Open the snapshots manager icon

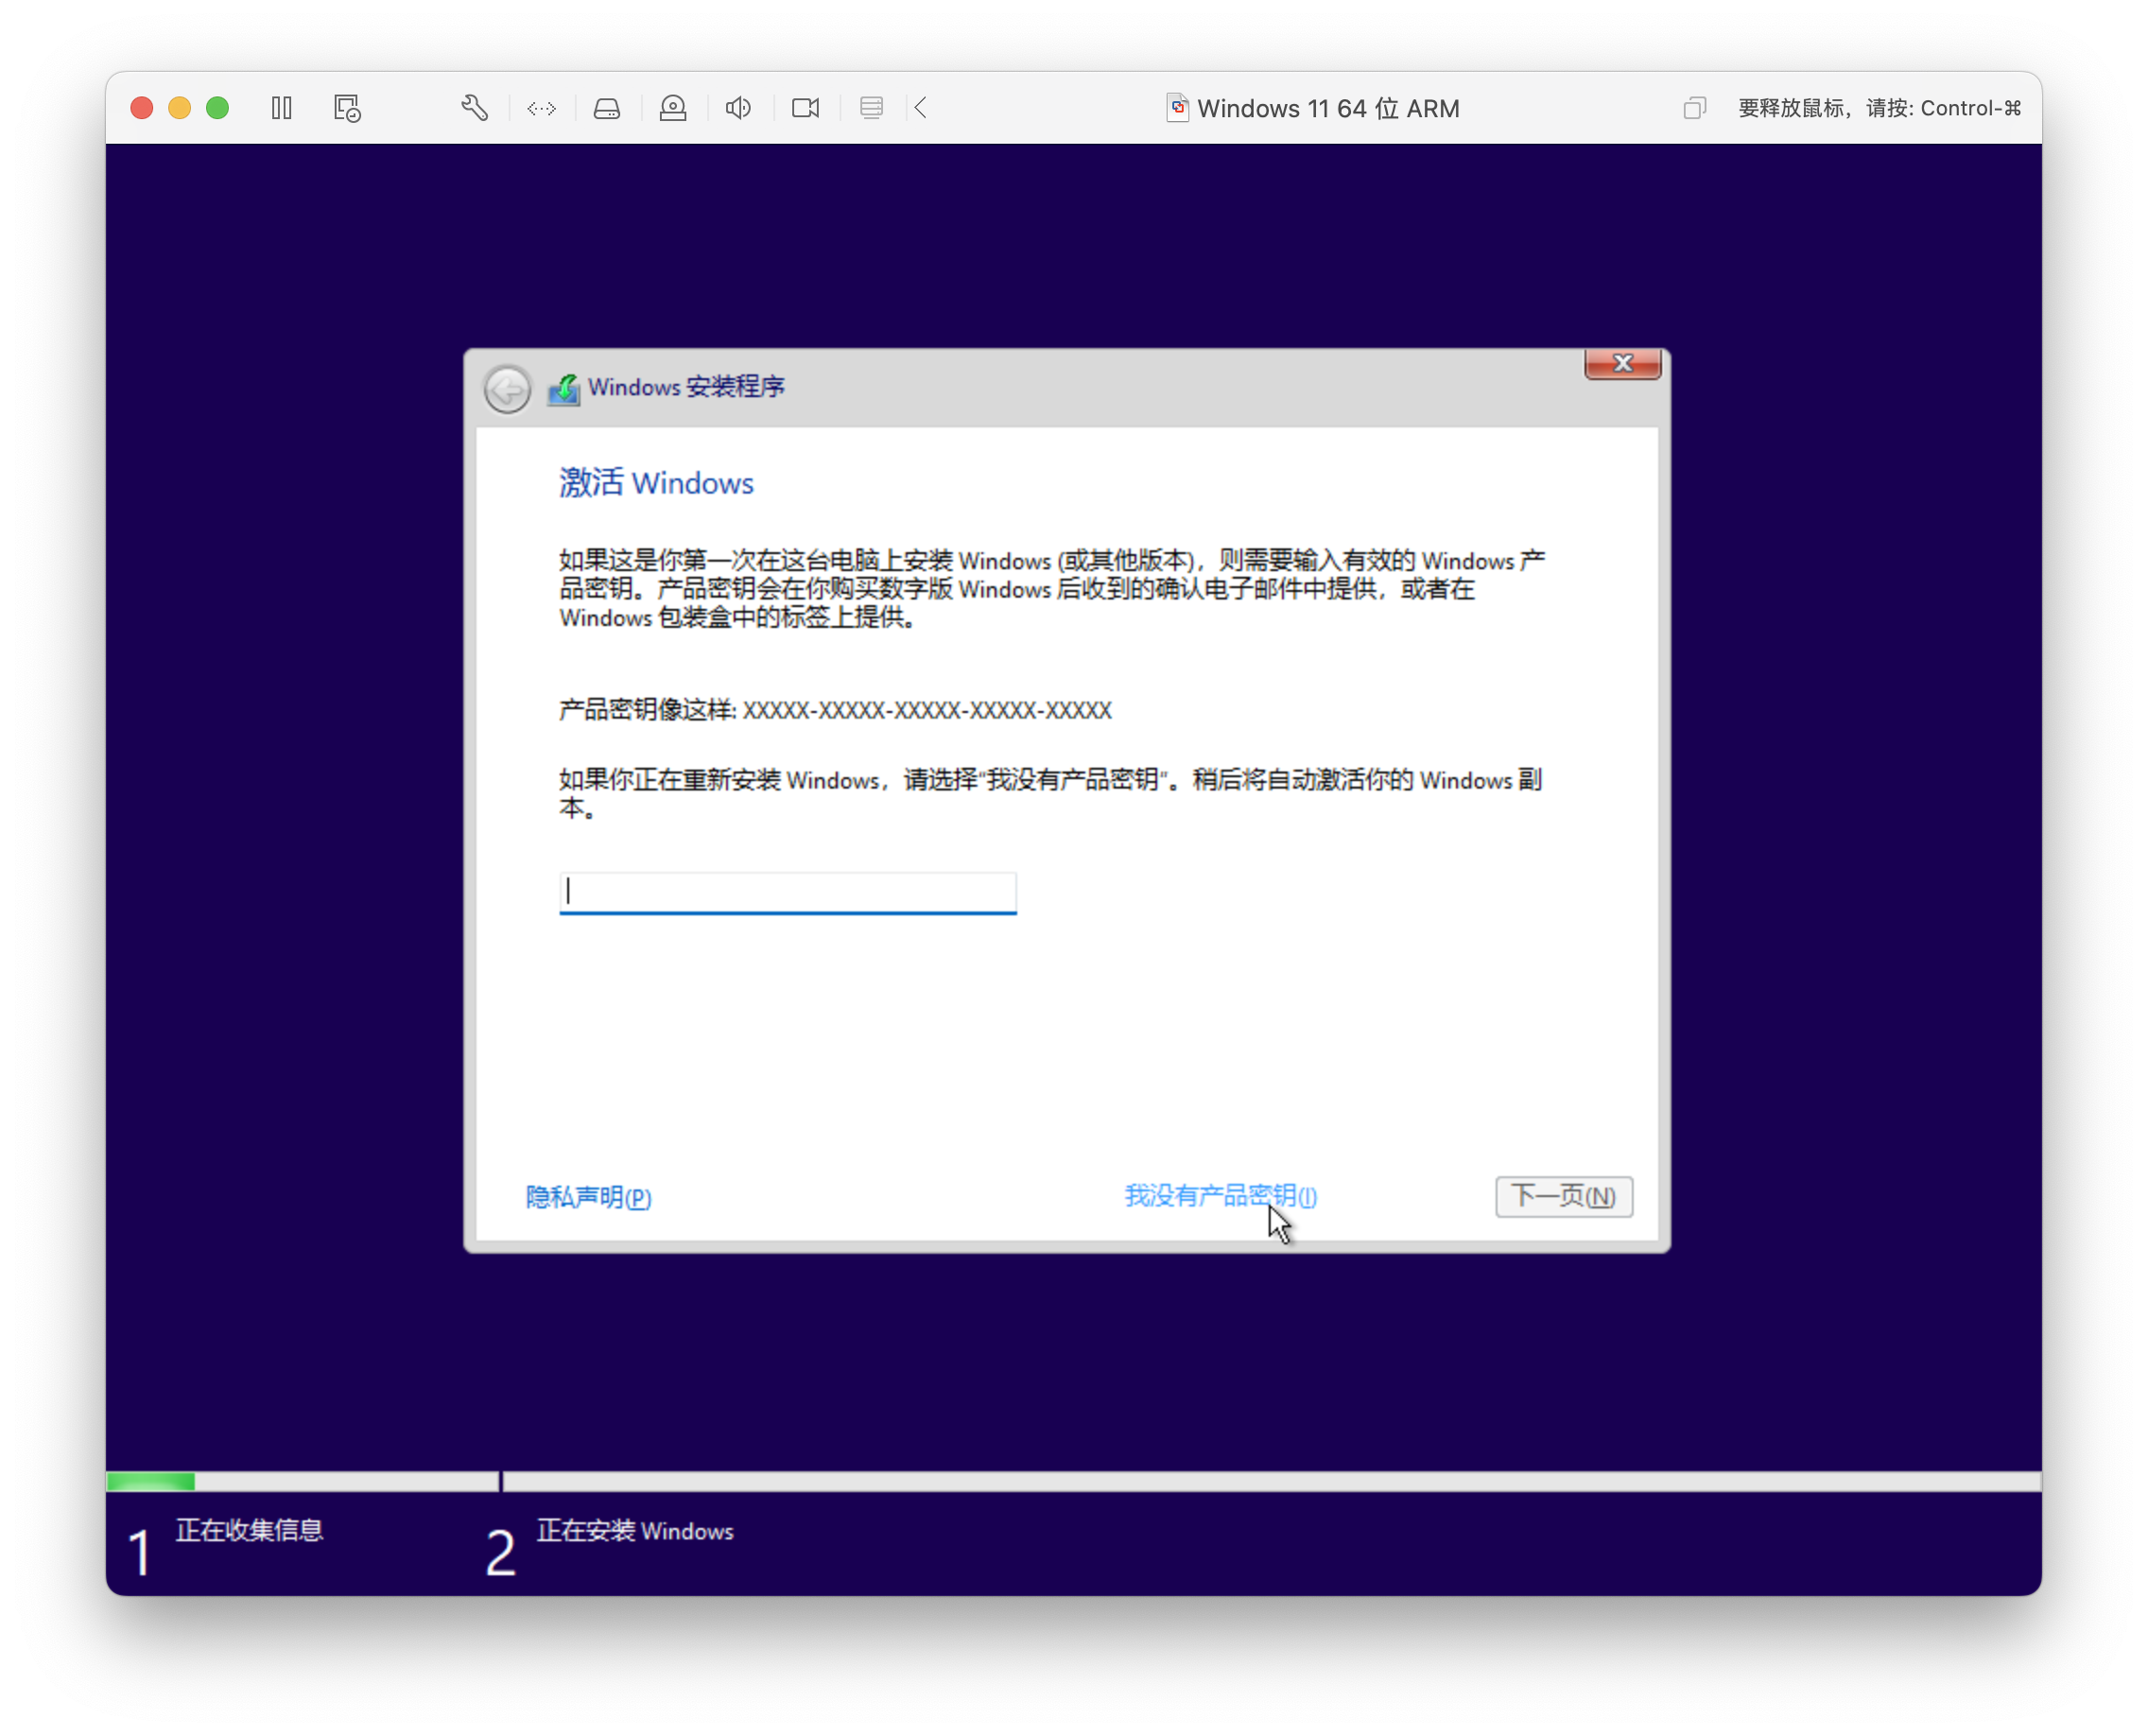[x=347, y=108]
